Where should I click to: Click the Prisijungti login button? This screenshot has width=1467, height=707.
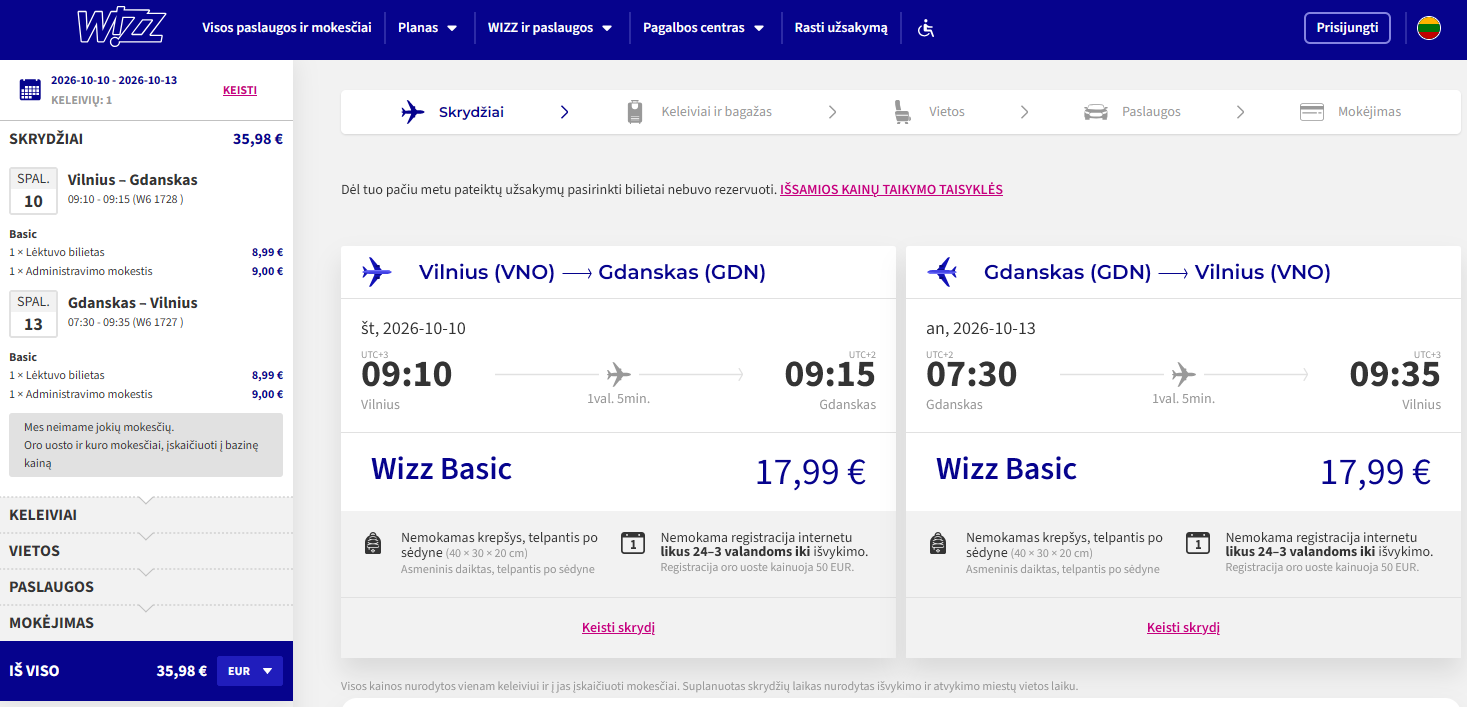1347,28
